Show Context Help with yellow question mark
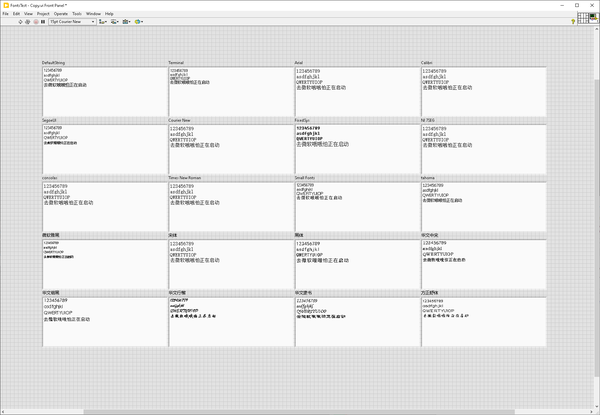Screen dimensions: 600x415 point(573,22)
